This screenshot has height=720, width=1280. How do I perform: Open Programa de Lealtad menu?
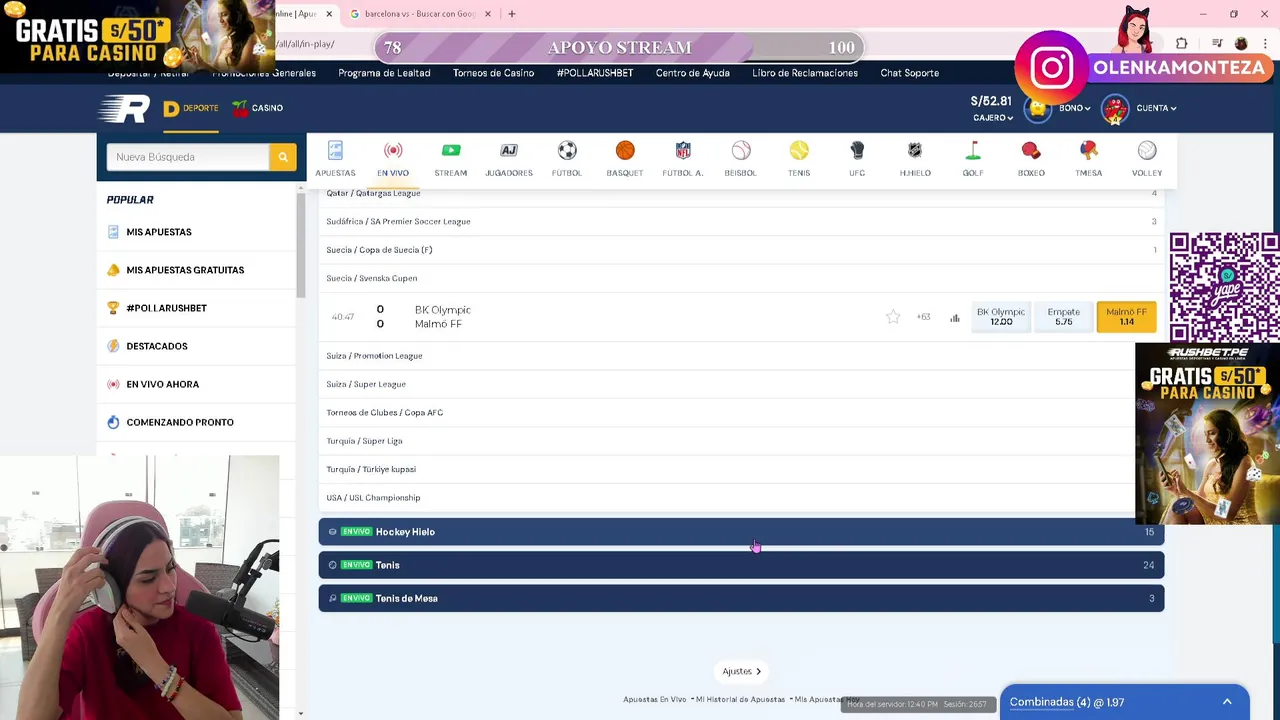tap(384, 73)
